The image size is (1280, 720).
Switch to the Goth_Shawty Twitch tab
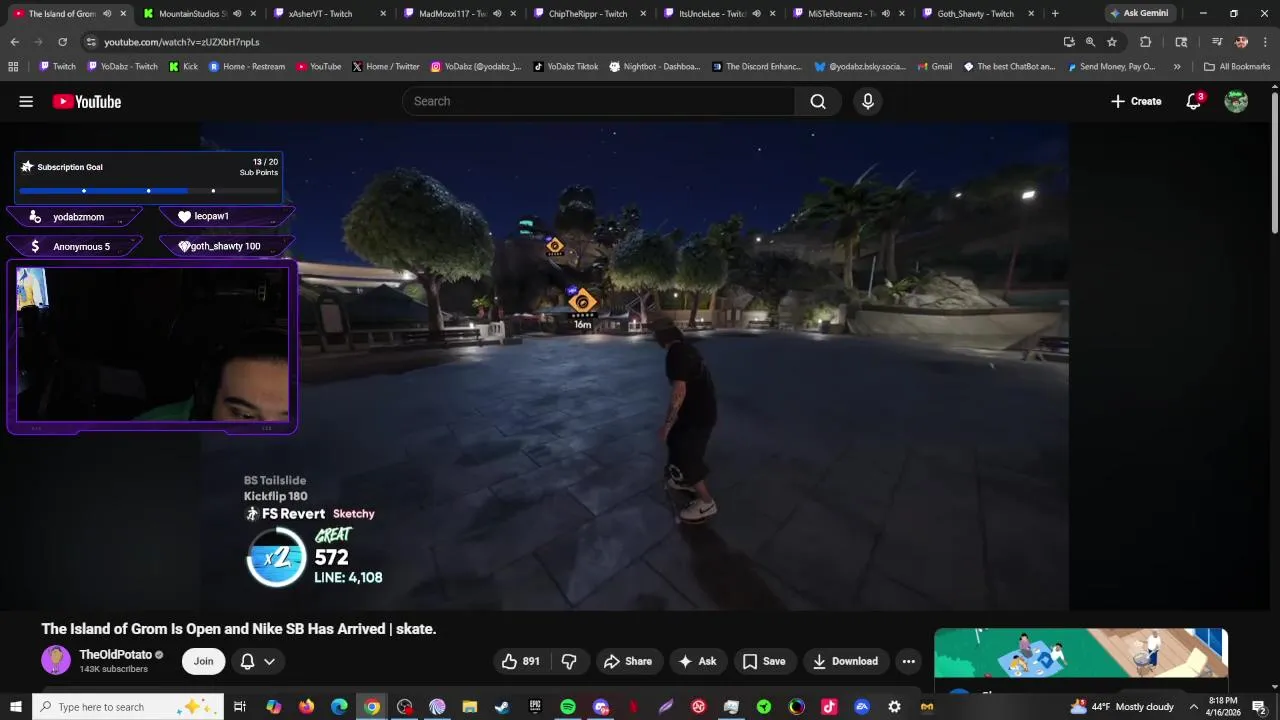(976, 14)
